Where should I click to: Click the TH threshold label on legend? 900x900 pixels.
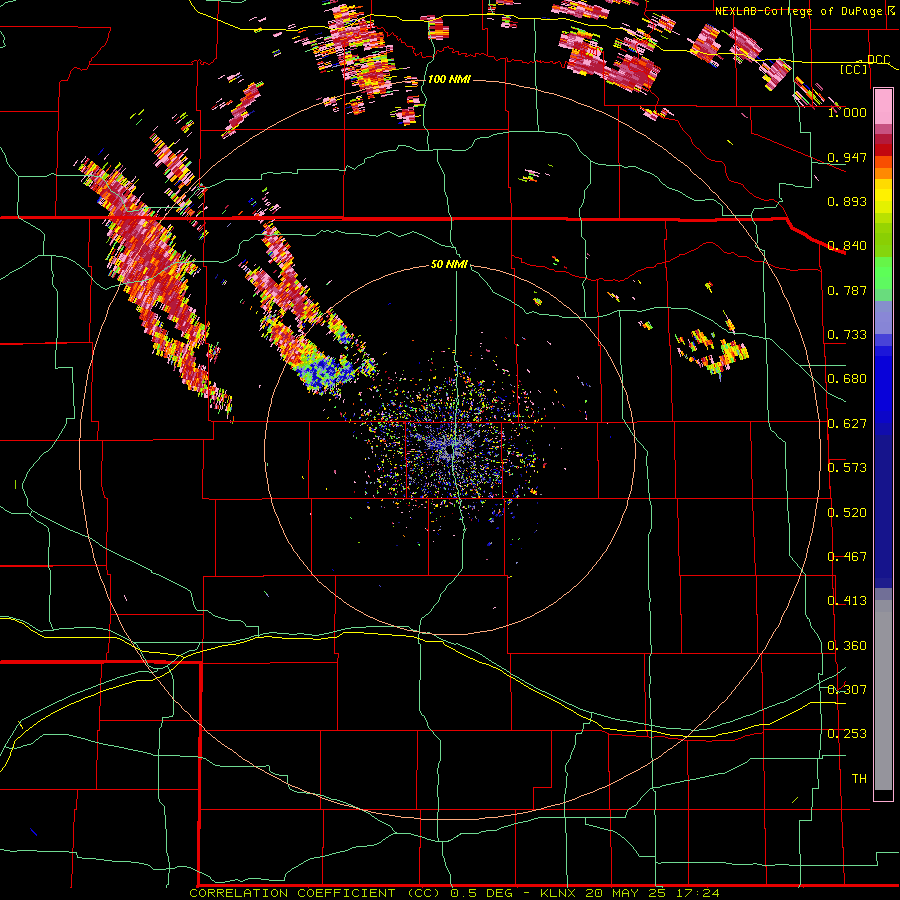[x=859, y=779]
